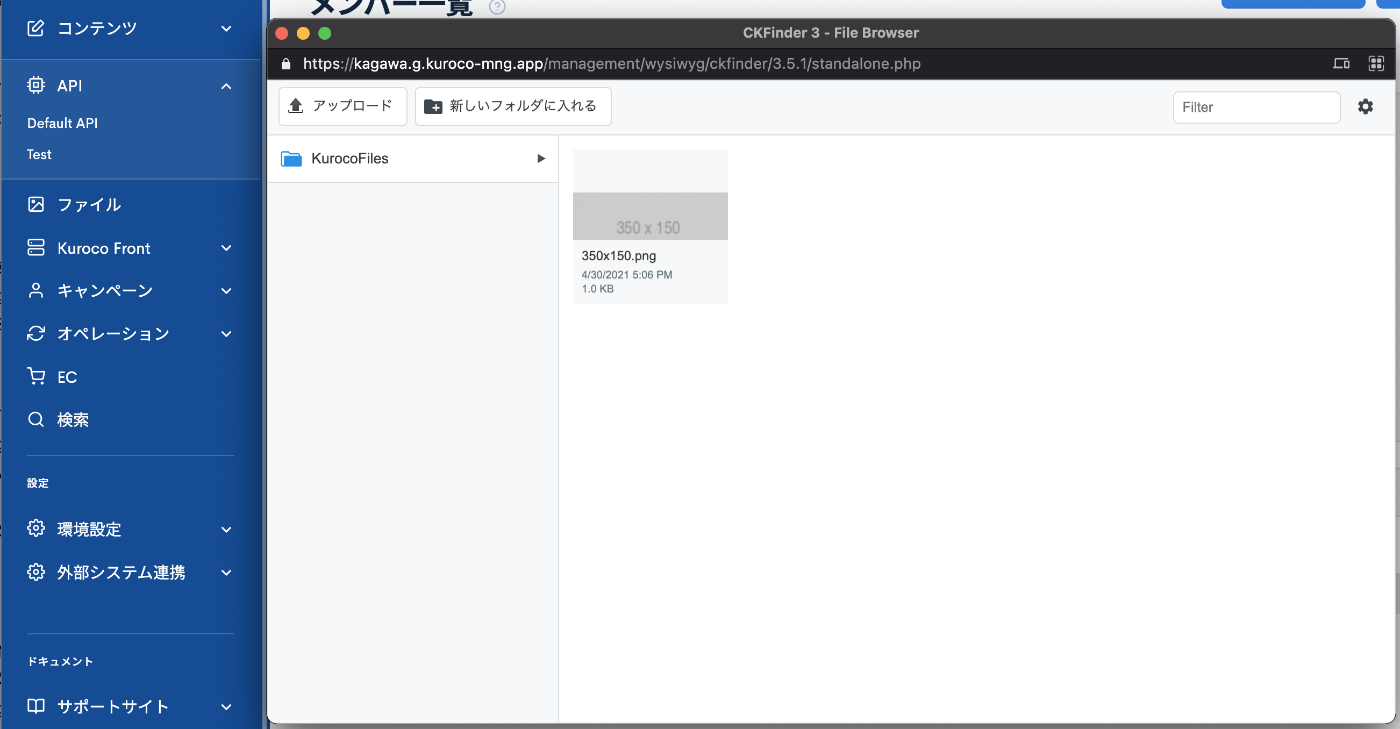Click the Upload (アップロード) button
This screenshot has height=729, width=1400.
[x=343, y=106]
